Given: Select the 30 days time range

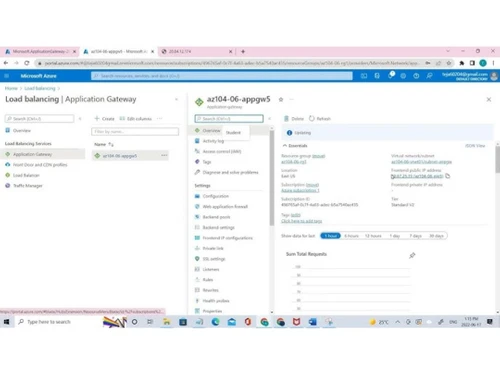Looking at the screenshot, I should pyautogui.click(x=436, y=236).
